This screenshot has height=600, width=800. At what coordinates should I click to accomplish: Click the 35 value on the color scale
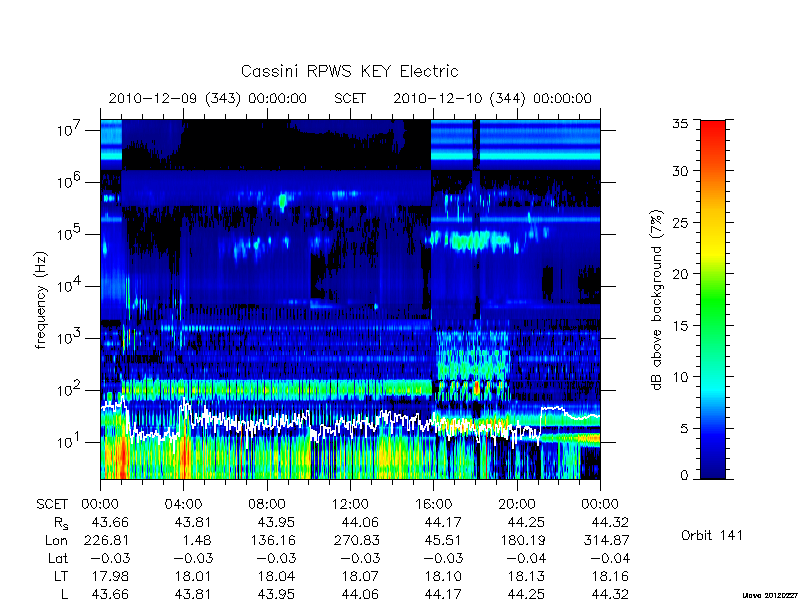(x=680, y=123)
